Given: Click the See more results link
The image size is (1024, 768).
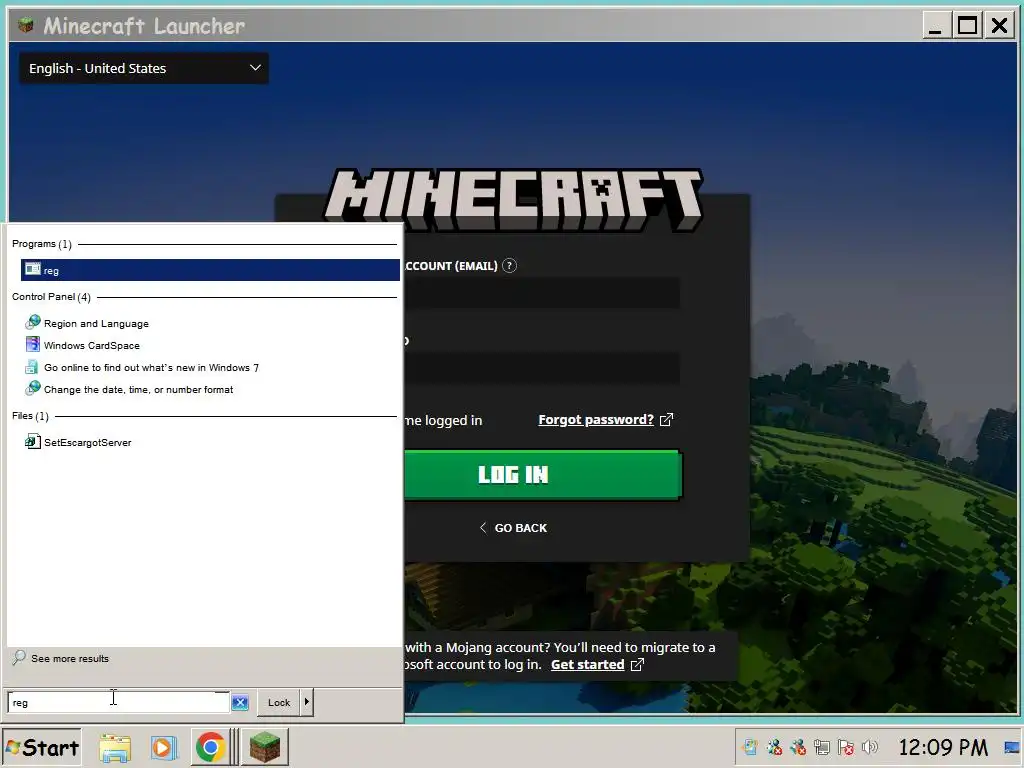Looking at the screenshot, I should tap(70, 658).
